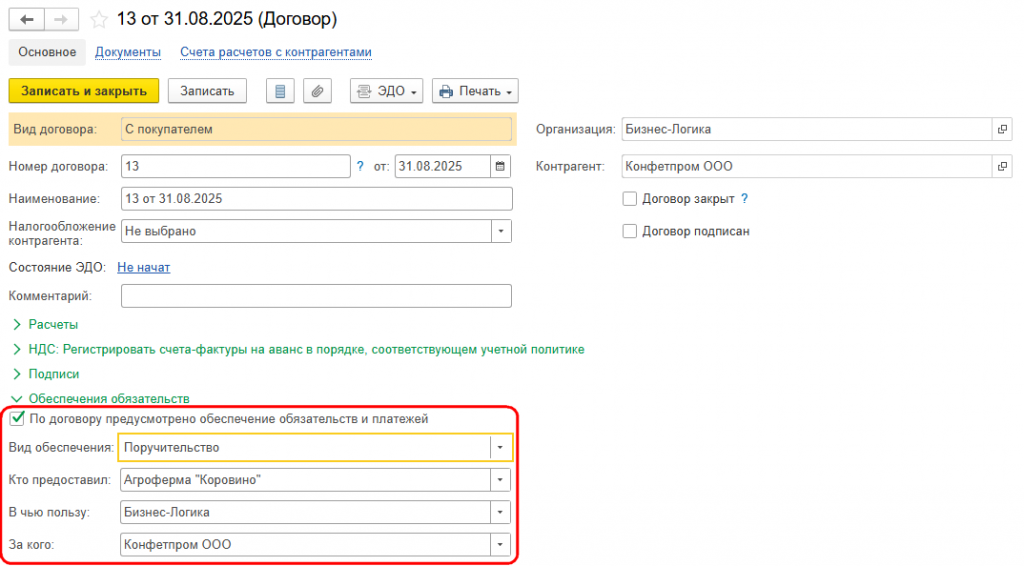Click the Номер договора input field
This screenshot has height=566, width=1024.
coord(236,166)
